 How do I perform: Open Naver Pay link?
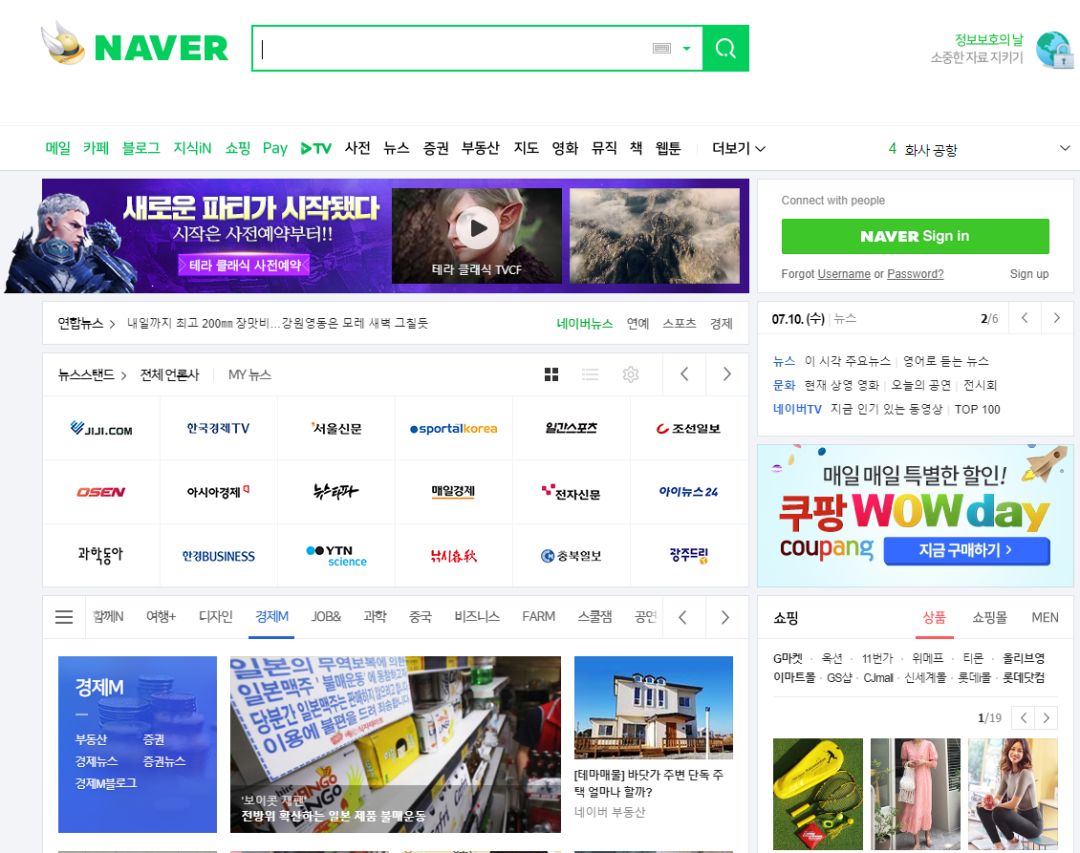[x=275, y=148]
